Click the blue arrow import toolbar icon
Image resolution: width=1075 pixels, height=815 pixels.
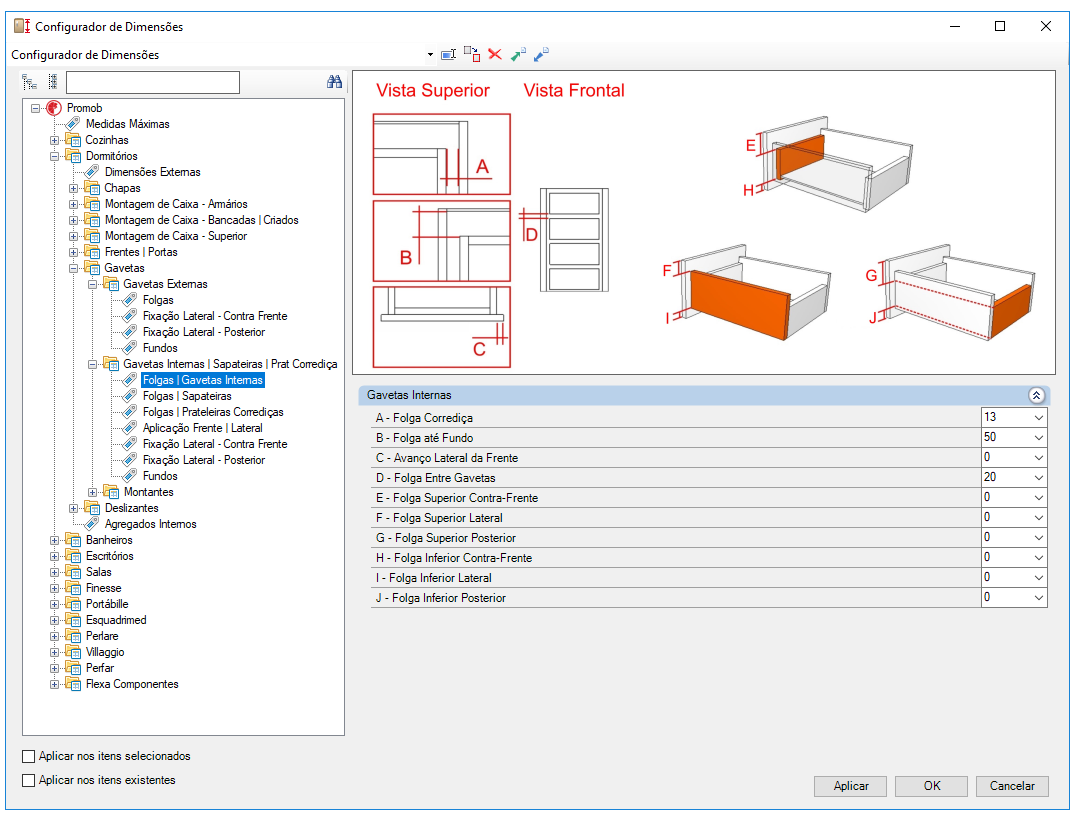541,54
